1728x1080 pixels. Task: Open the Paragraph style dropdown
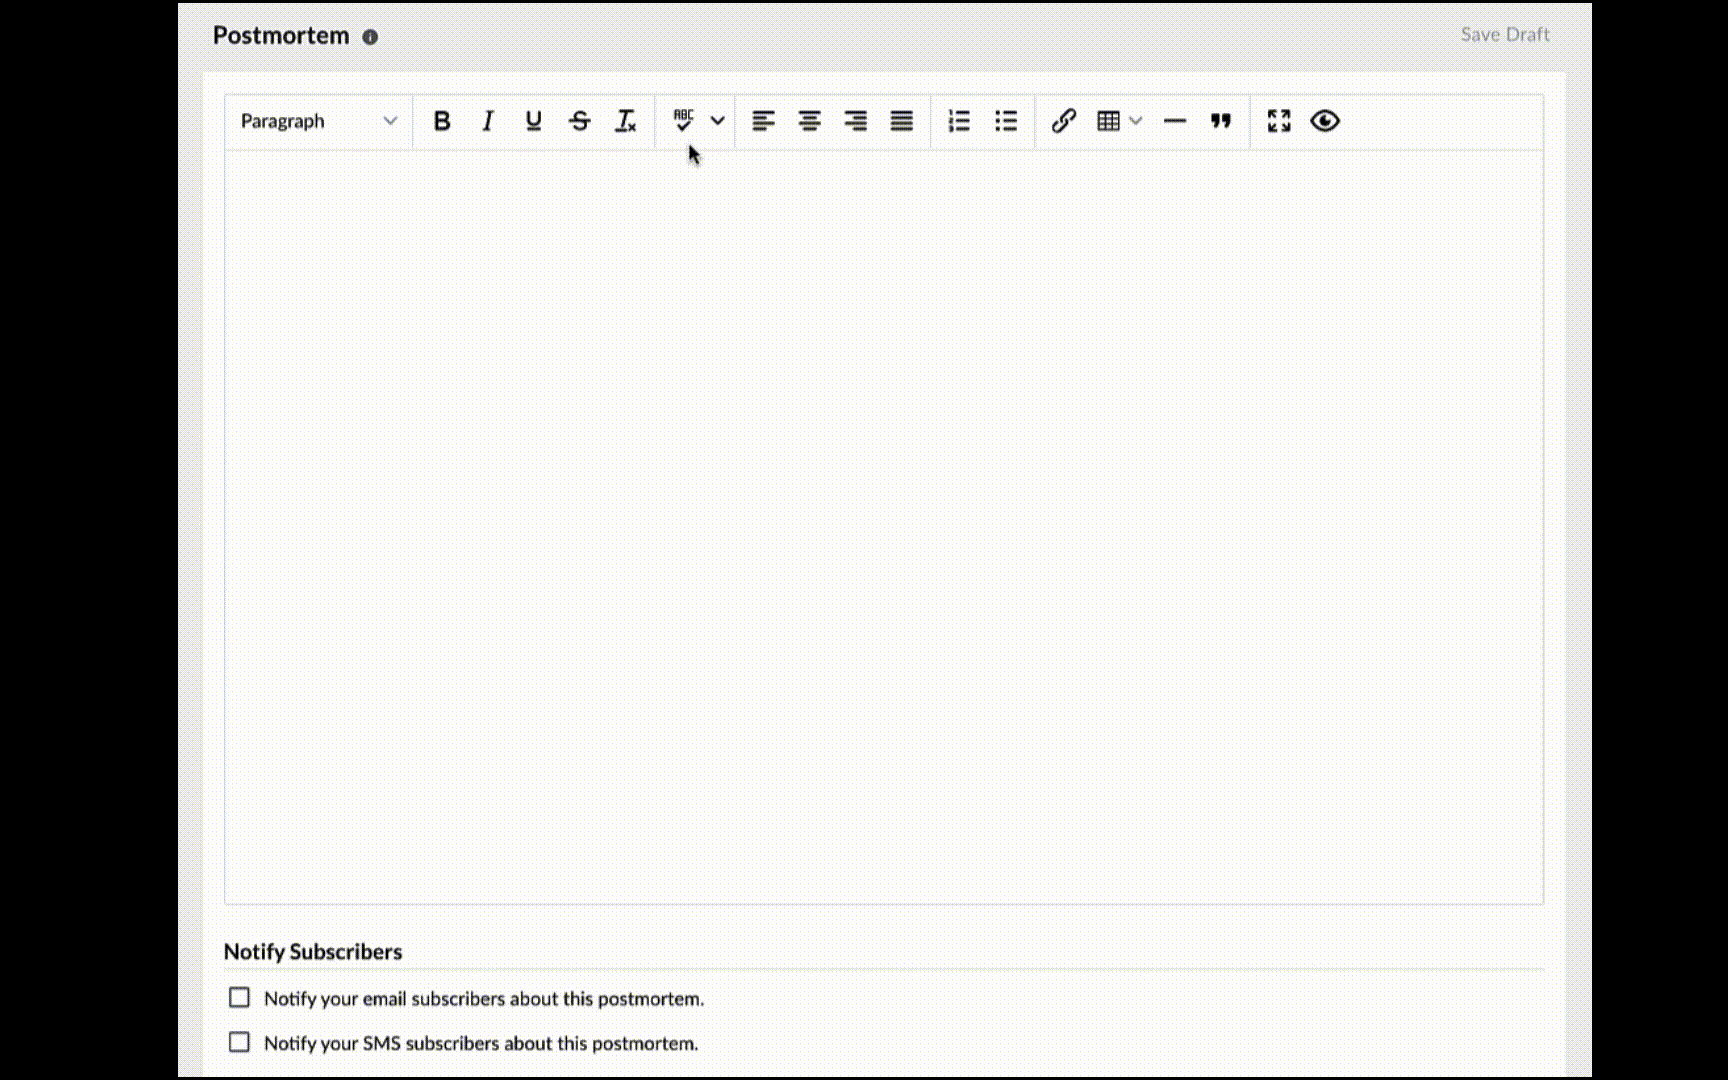point(318,121)
